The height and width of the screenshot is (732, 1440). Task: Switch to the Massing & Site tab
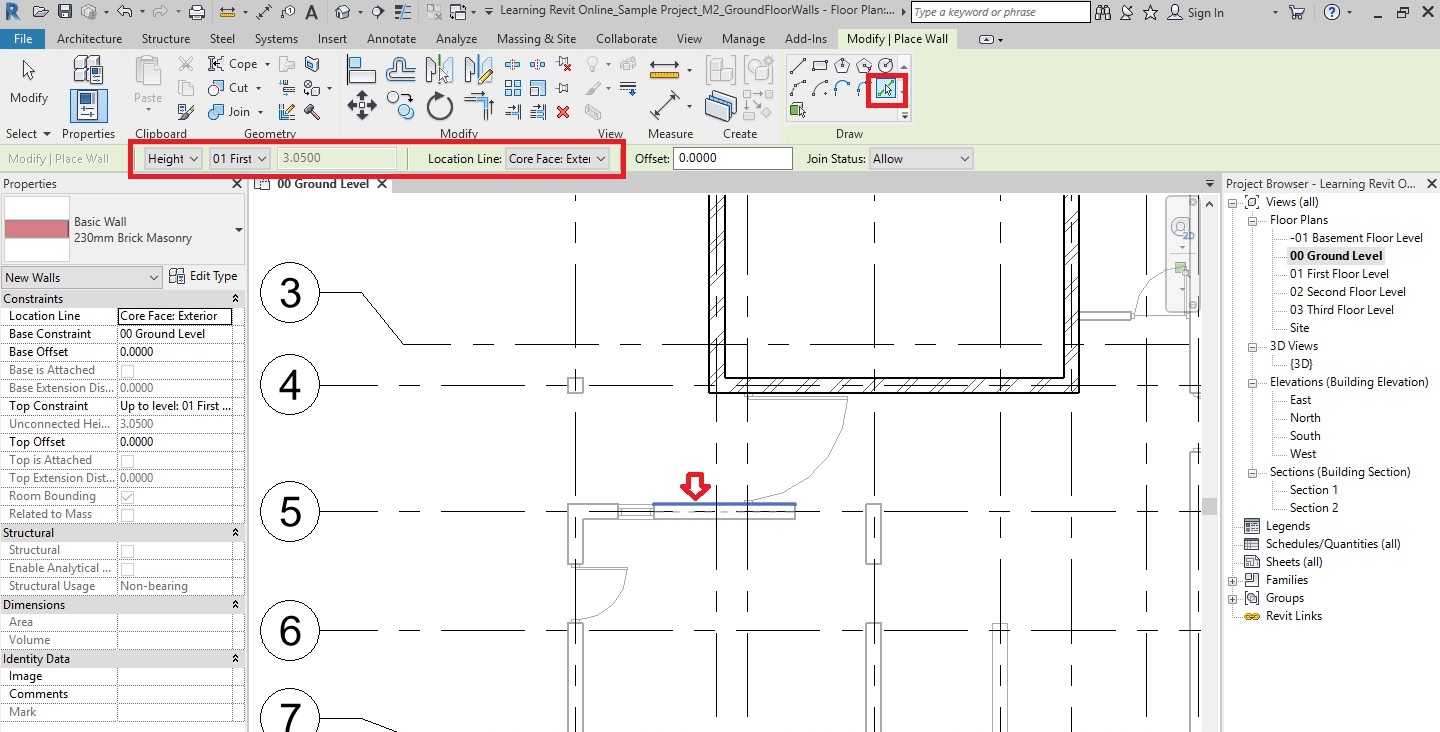click(x=536, y=39)
